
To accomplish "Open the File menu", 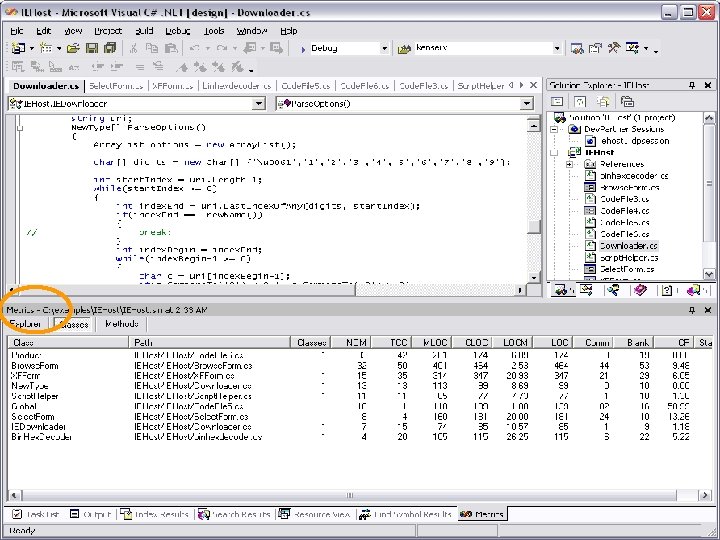I will 17,31.
